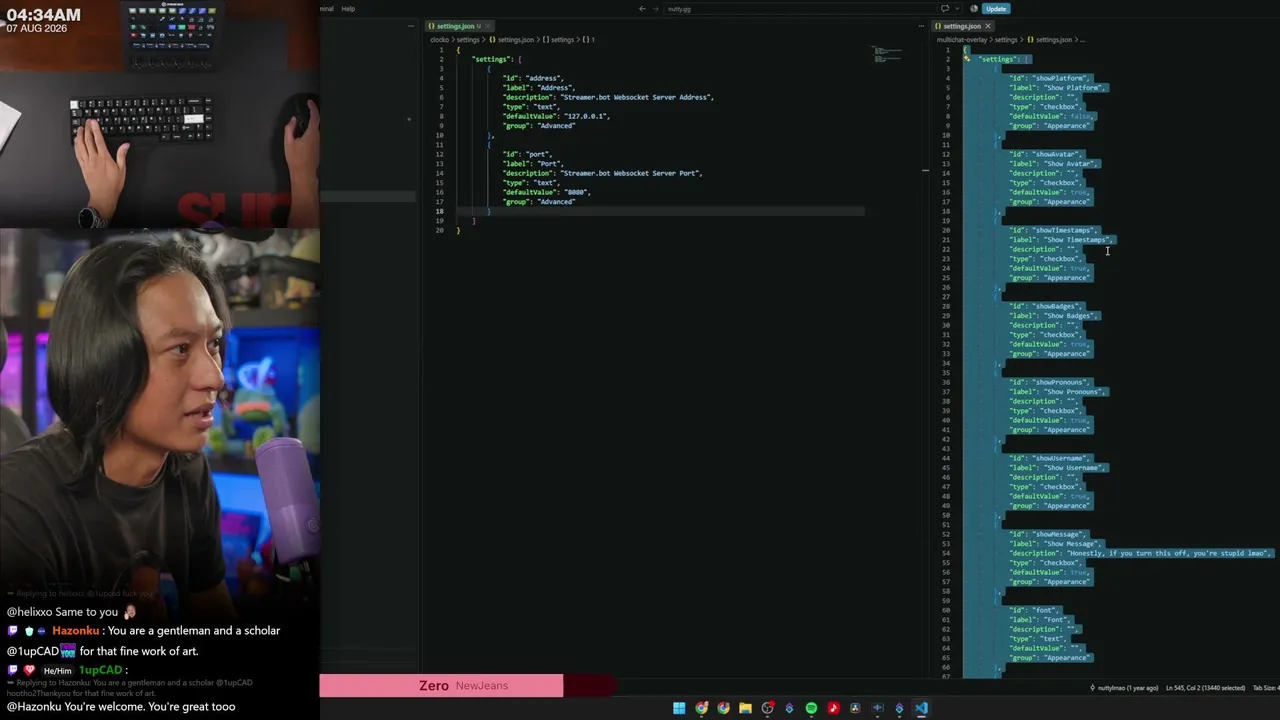Screen dimensions: 1280x720
Task: Click the "Show Pronouns" label value
Action: click(x=1073, y=392)
